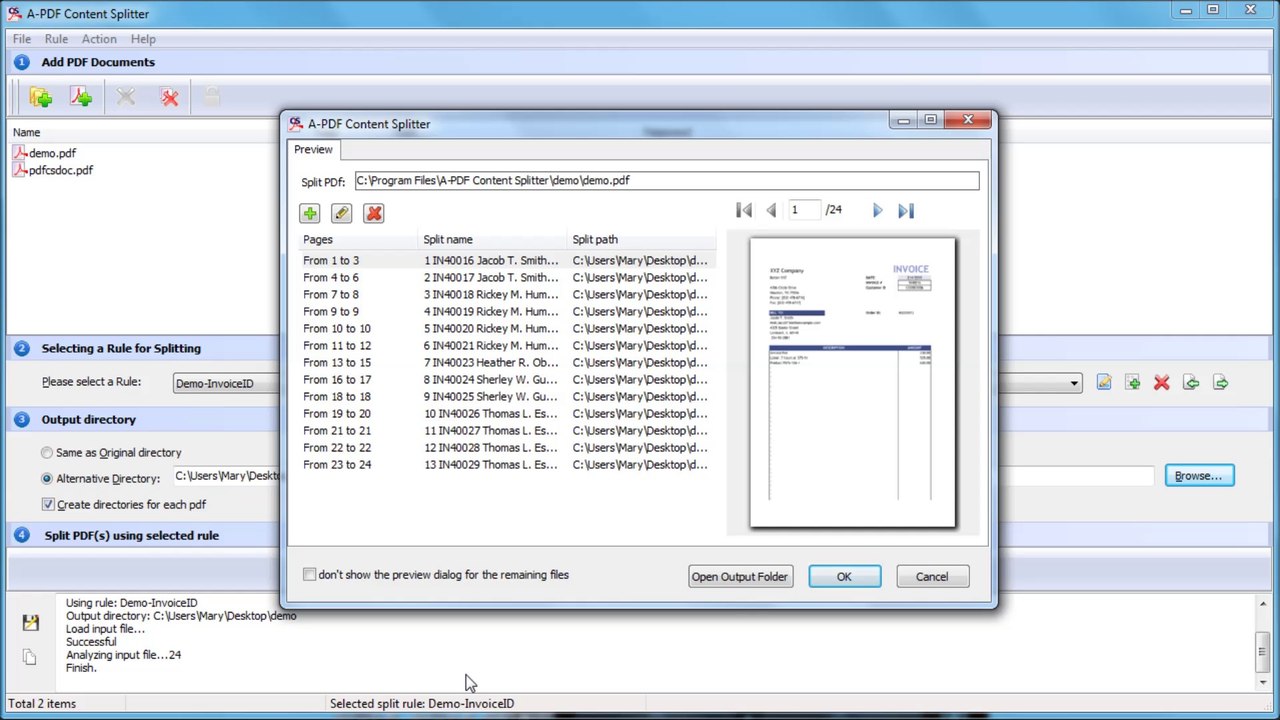Select the row From 11 to 12
The height and width of the screenshot is (720, 1280).
click(508, 345)
